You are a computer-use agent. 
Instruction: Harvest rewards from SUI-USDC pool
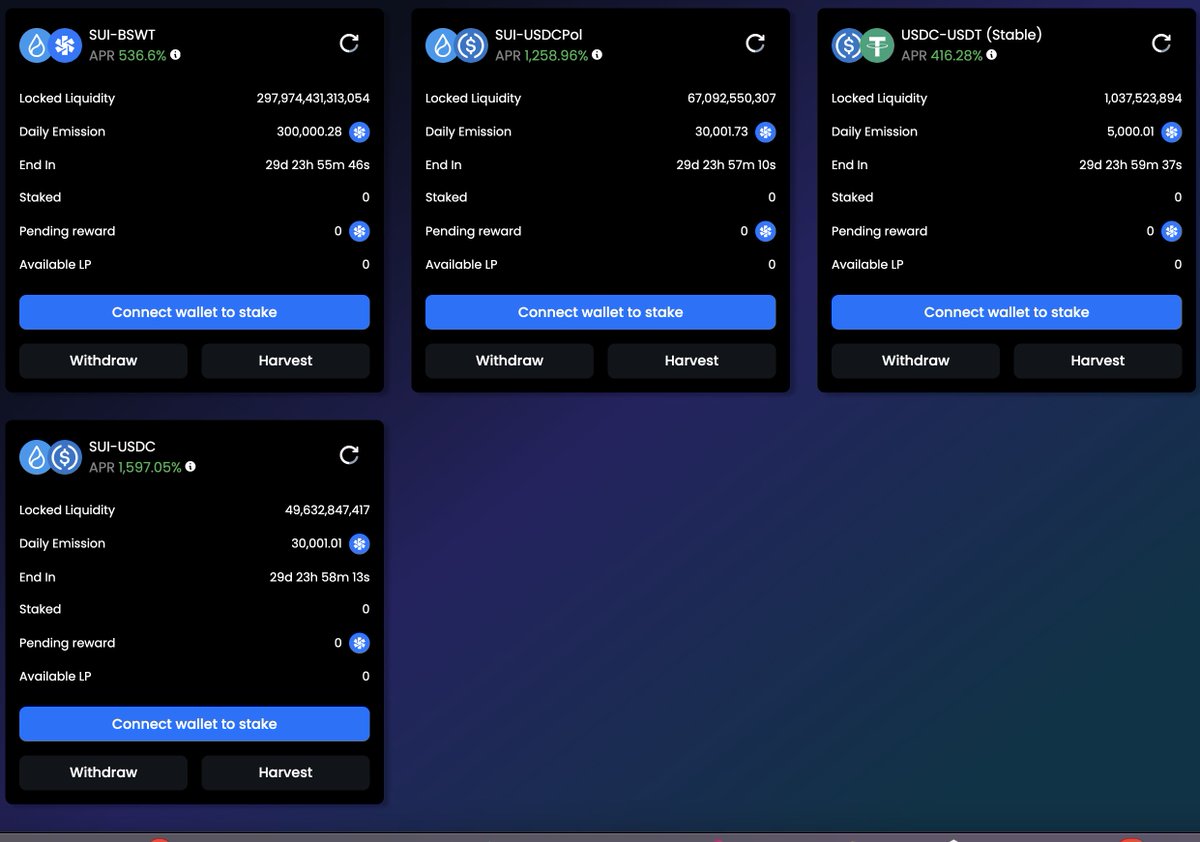286,773
